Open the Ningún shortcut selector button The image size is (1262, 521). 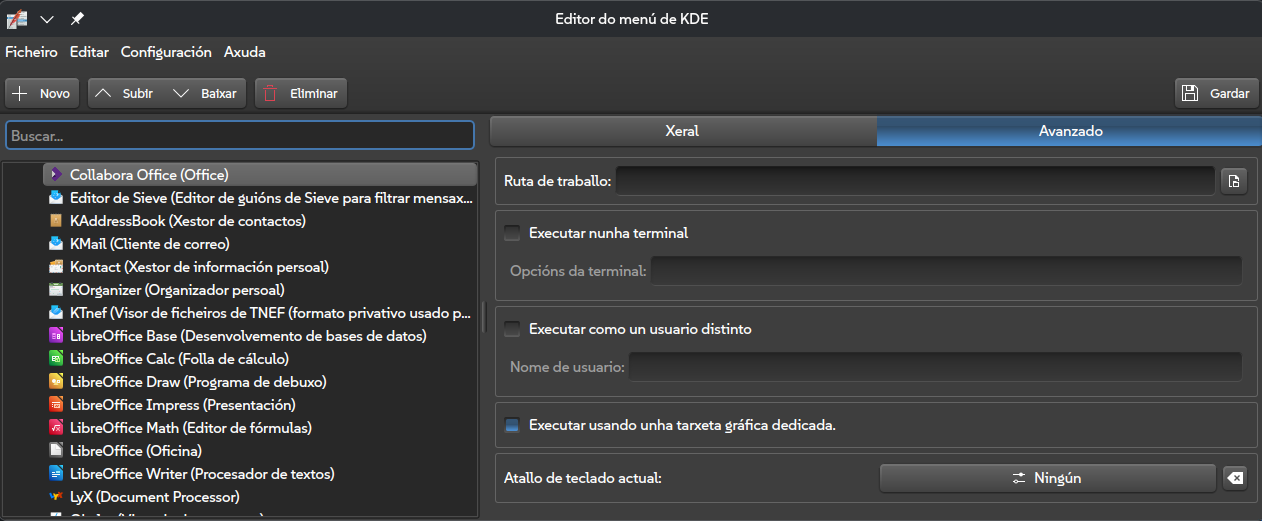point(1047,479)
